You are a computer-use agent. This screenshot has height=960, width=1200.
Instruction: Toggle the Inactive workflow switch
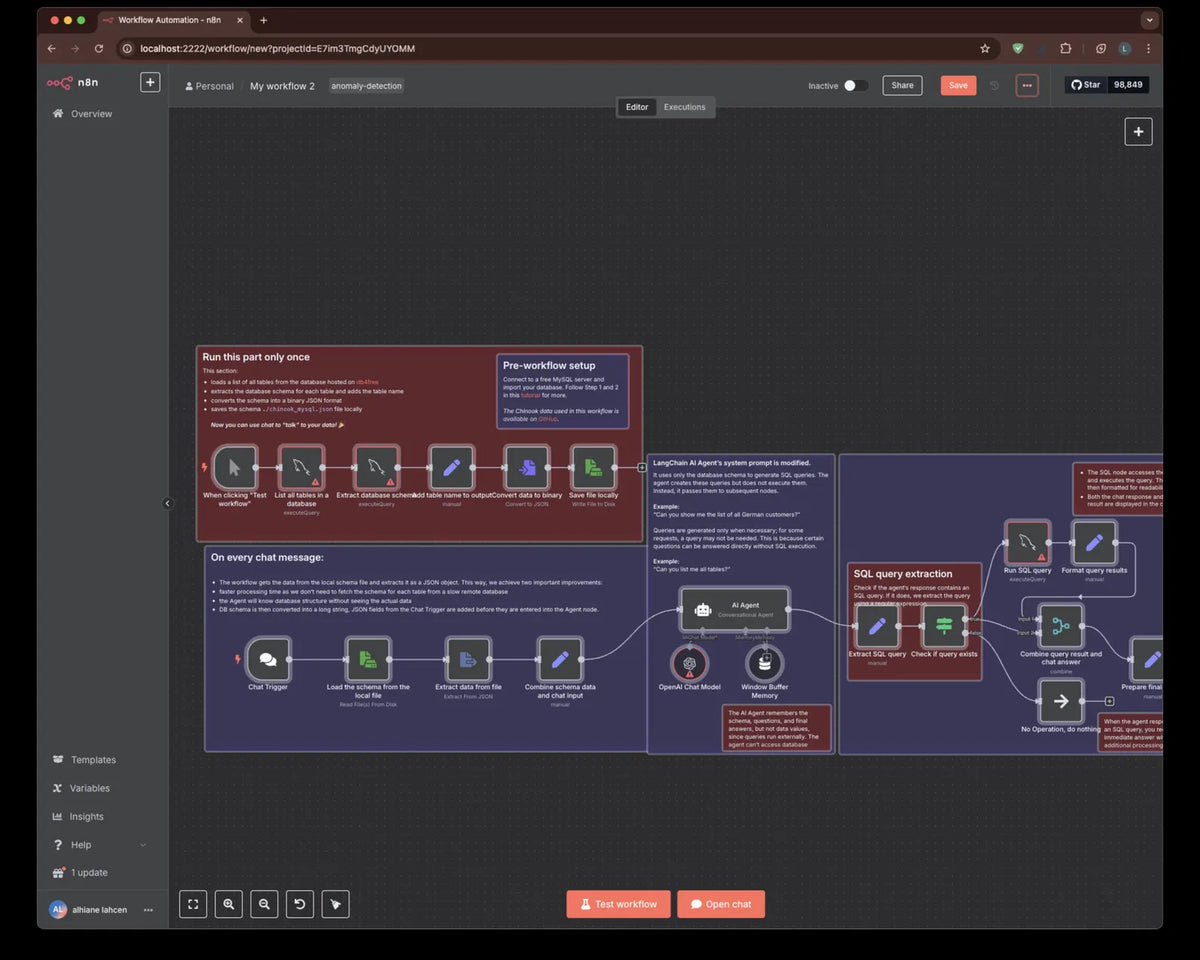[856, 85]
